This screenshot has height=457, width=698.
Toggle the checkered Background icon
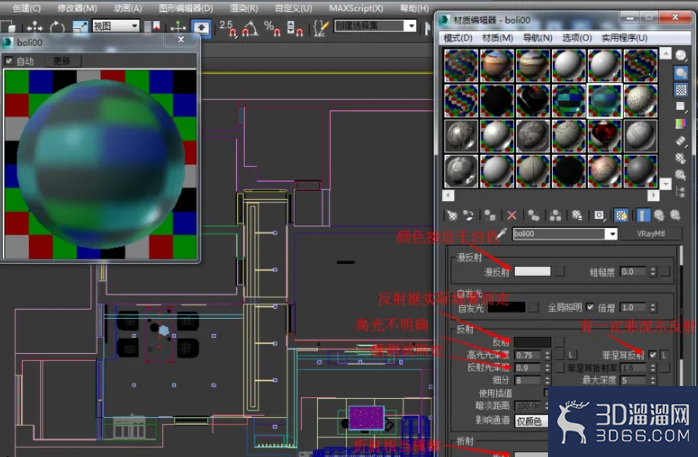(681, 90)
